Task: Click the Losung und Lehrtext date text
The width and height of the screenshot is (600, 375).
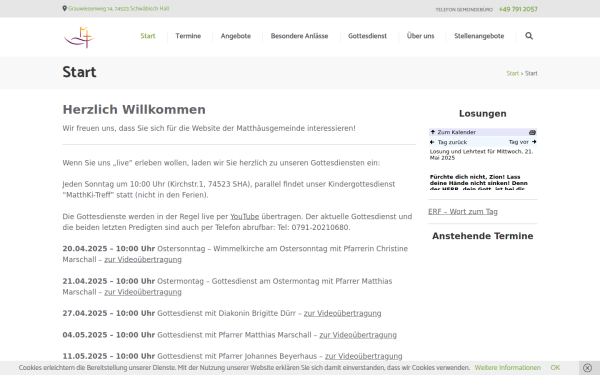Action: click(481, 155)
